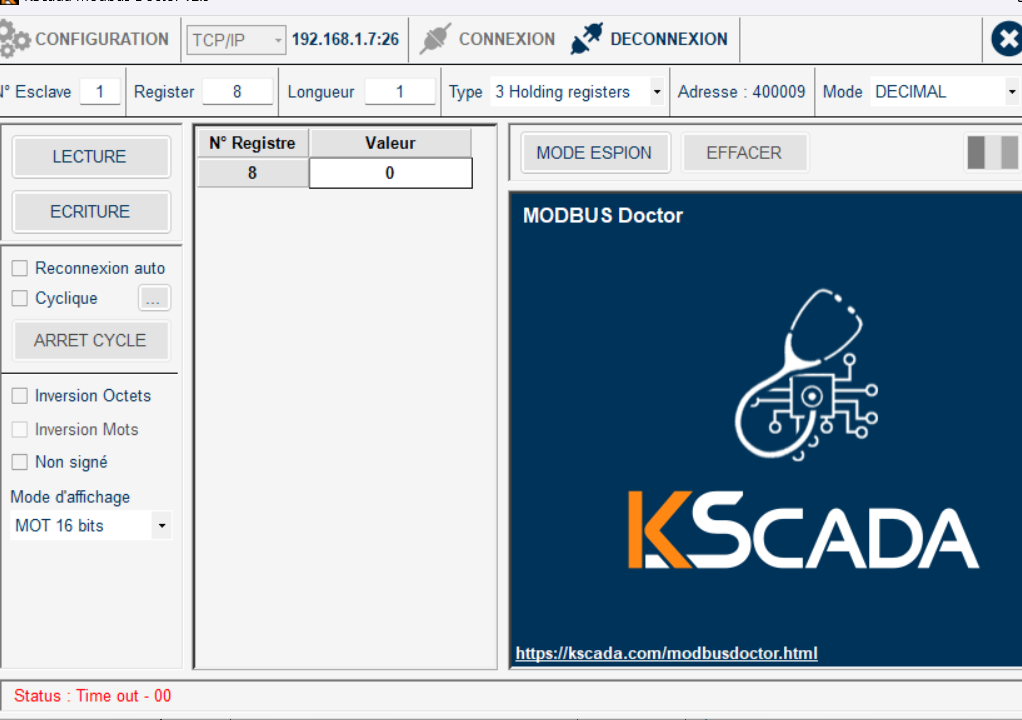The width and height of the screenshot is (1022, 720).
Task: Click the EFFACER button
Action: 744,153
